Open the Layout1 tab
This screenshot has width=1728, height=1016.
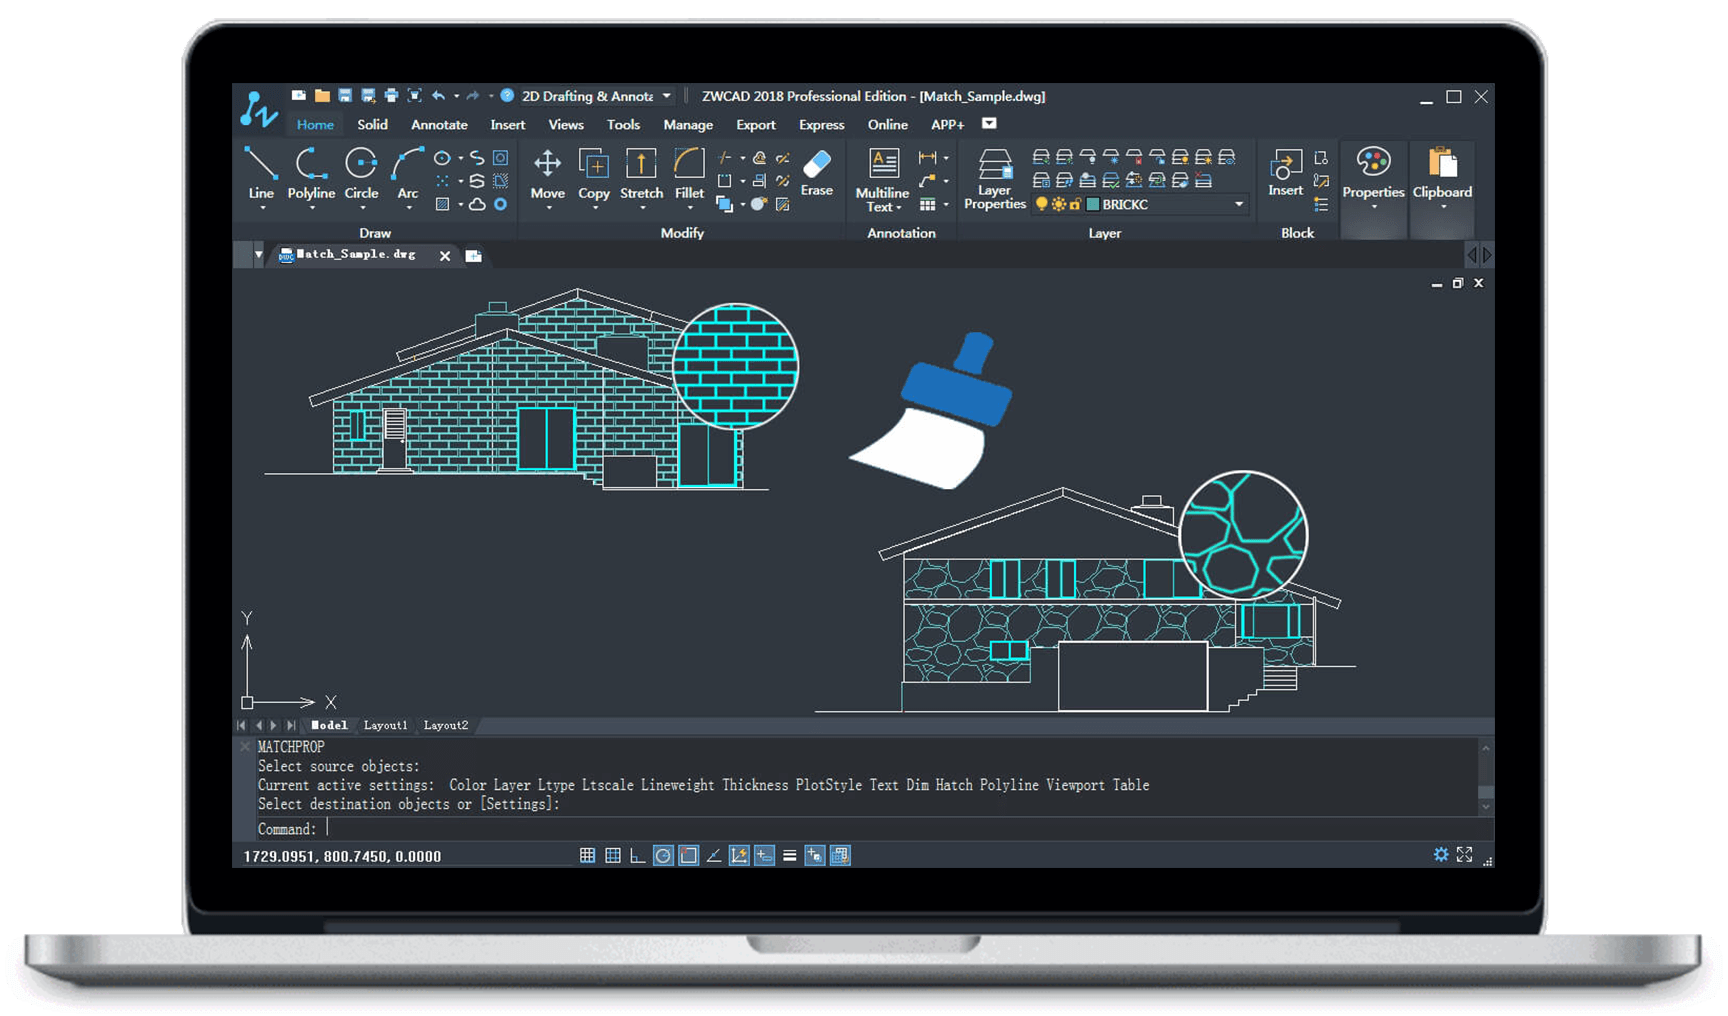[385, 725]
